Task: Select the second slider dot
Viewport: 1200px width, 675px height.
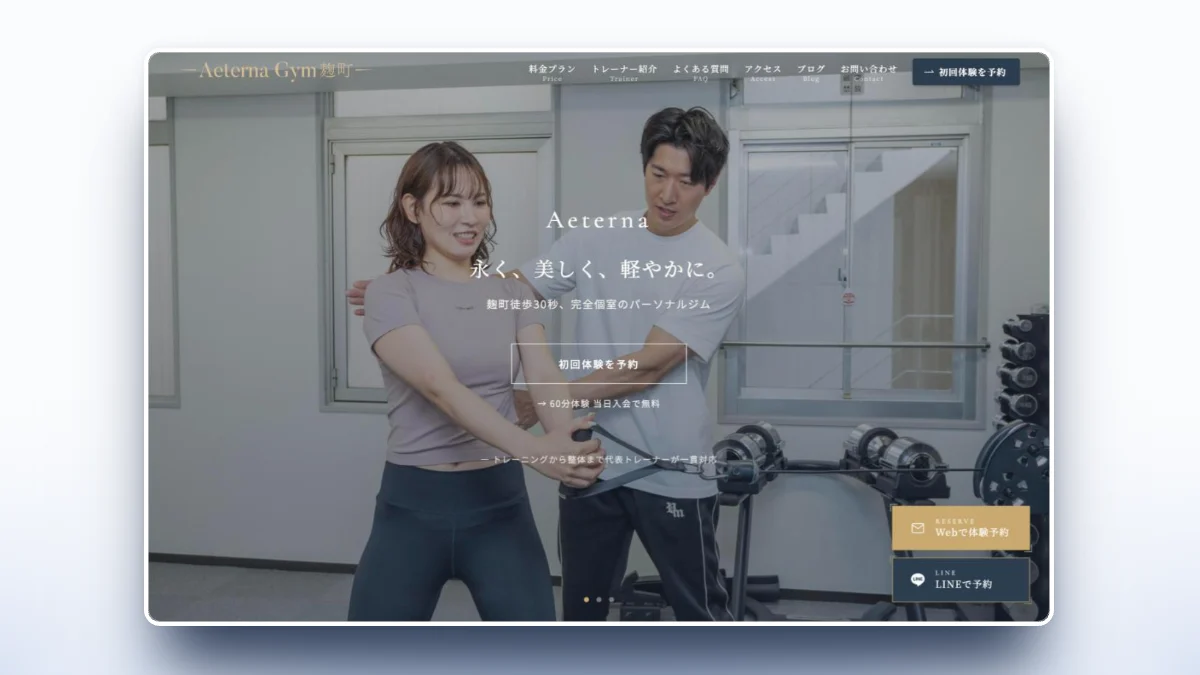Action: 599,600
